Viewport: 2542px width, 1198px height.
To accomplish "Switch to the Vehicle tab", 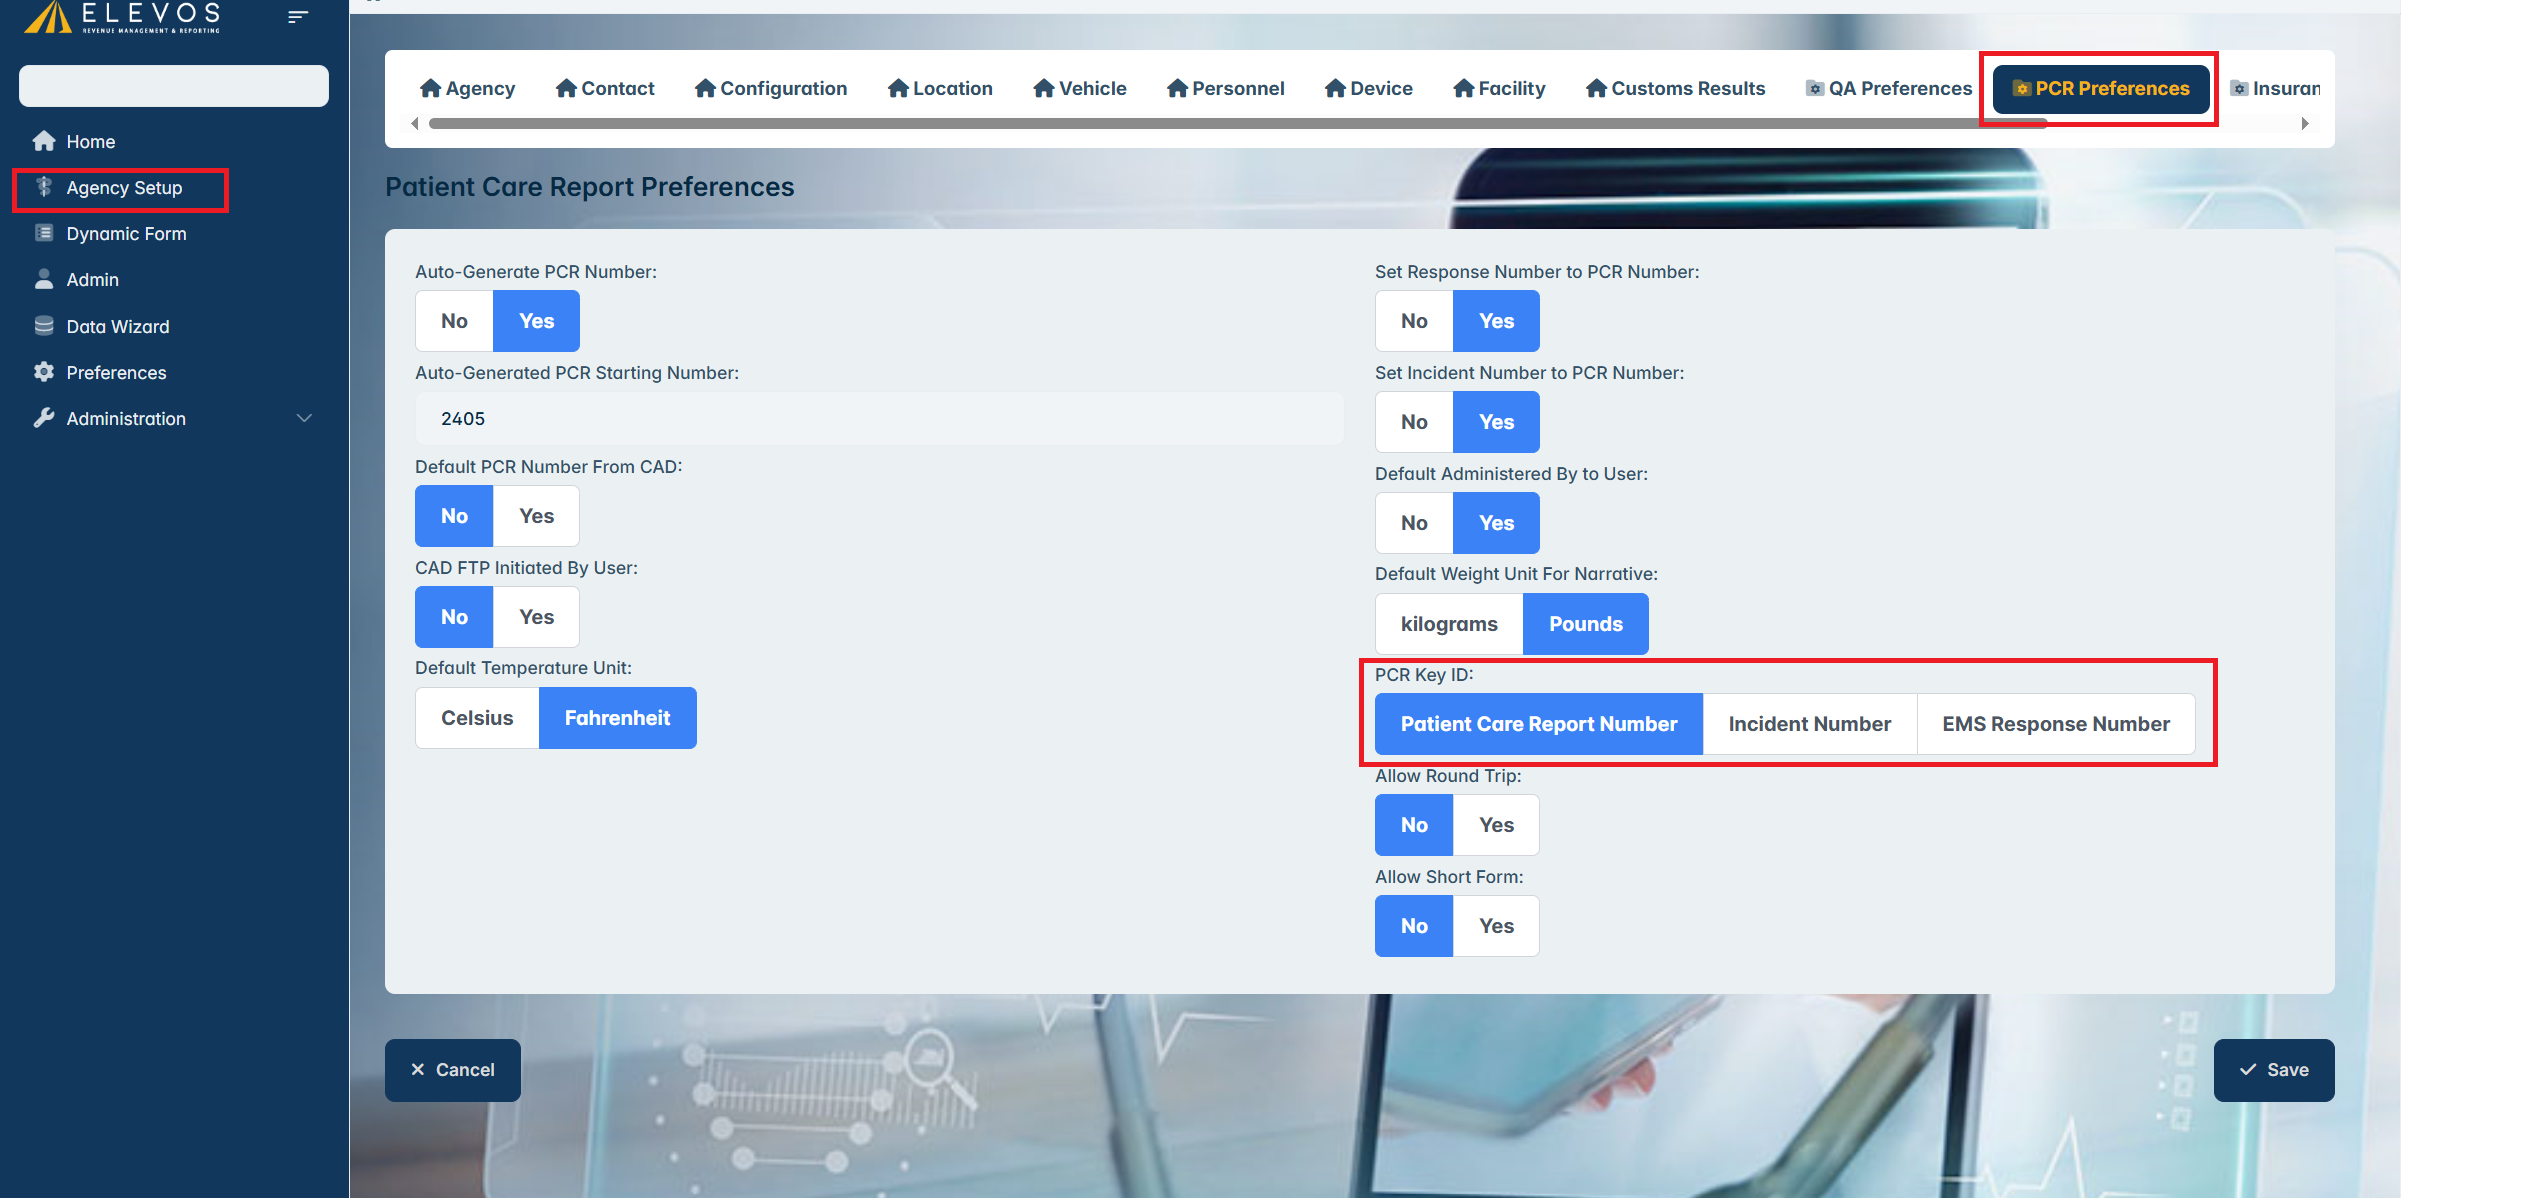I will click(x=1080, y=88).
